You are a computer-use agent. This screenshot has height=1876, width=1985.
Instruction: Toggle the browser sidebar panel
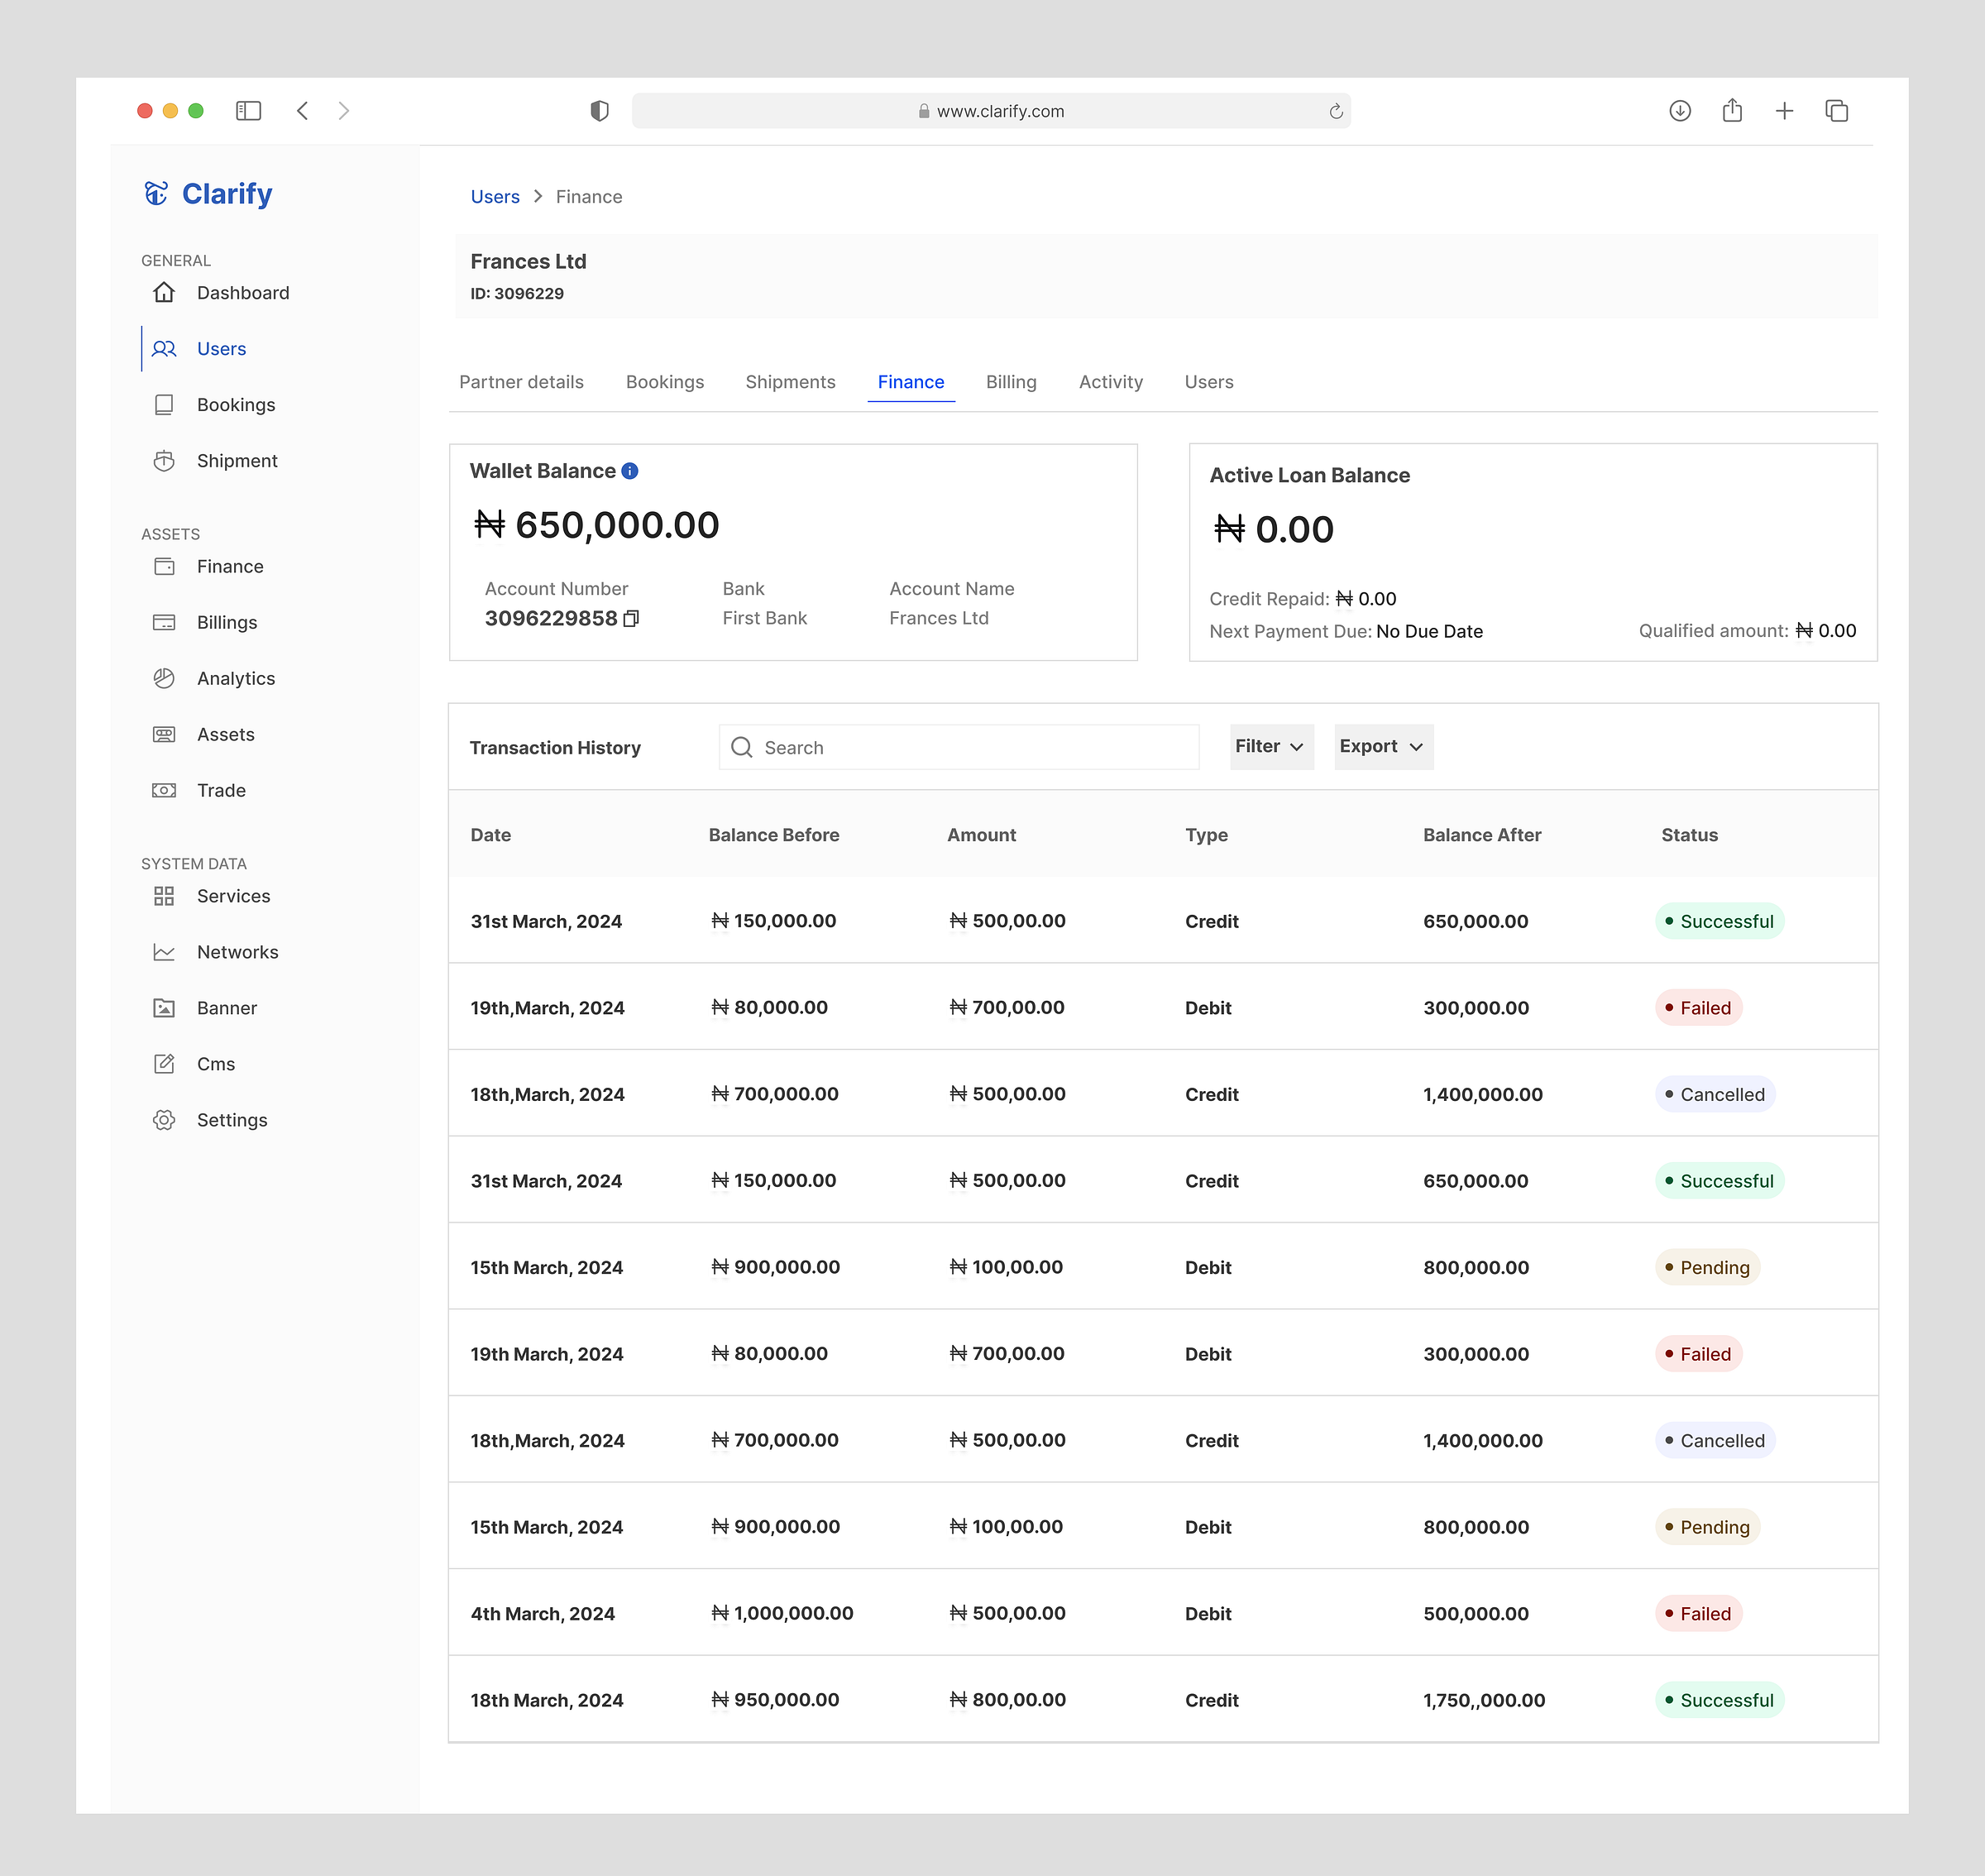[x=248, y=111]
